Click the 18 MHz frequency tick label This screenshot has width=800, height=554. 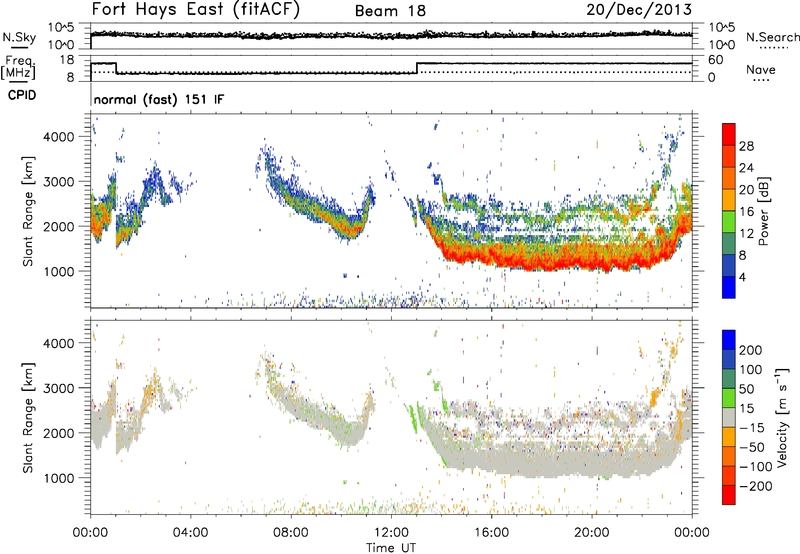click(x=67, y=60)
